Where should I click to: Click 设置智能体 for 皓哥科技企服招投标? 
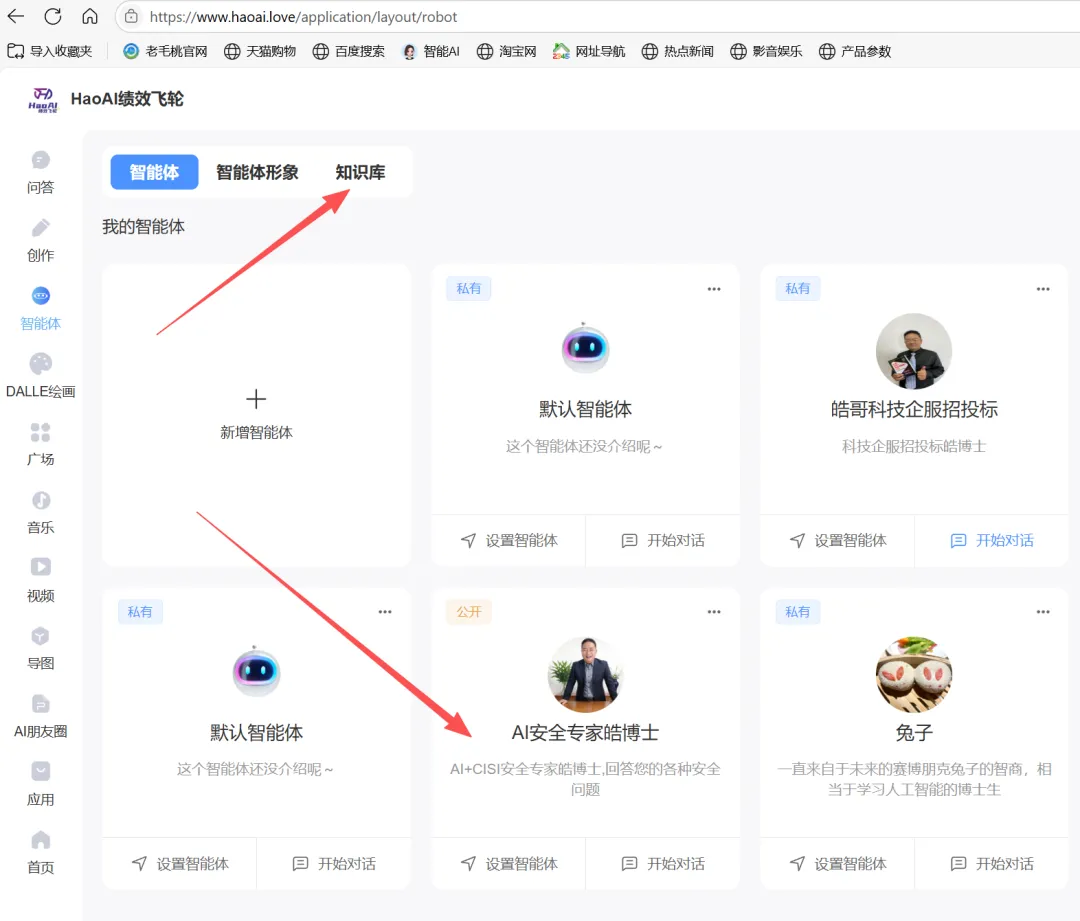[x=838, y=541]
